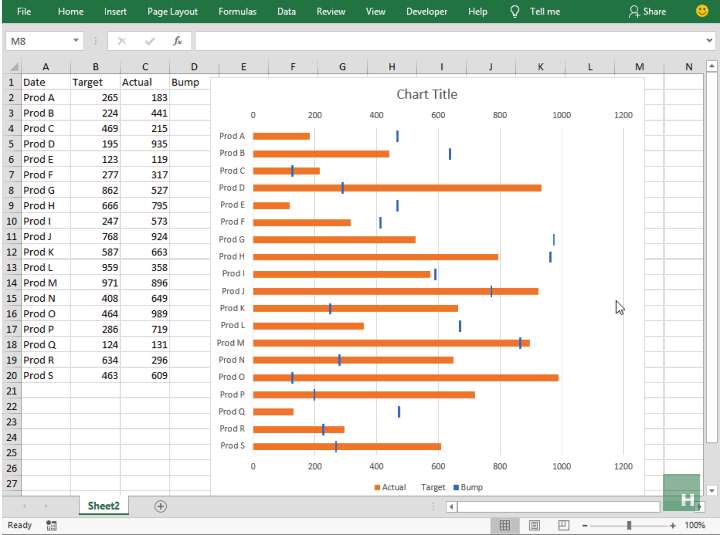The image size is (720, 535).
Task: Click the macro recording icon in status bar
Action: click(x=51, y=525)
